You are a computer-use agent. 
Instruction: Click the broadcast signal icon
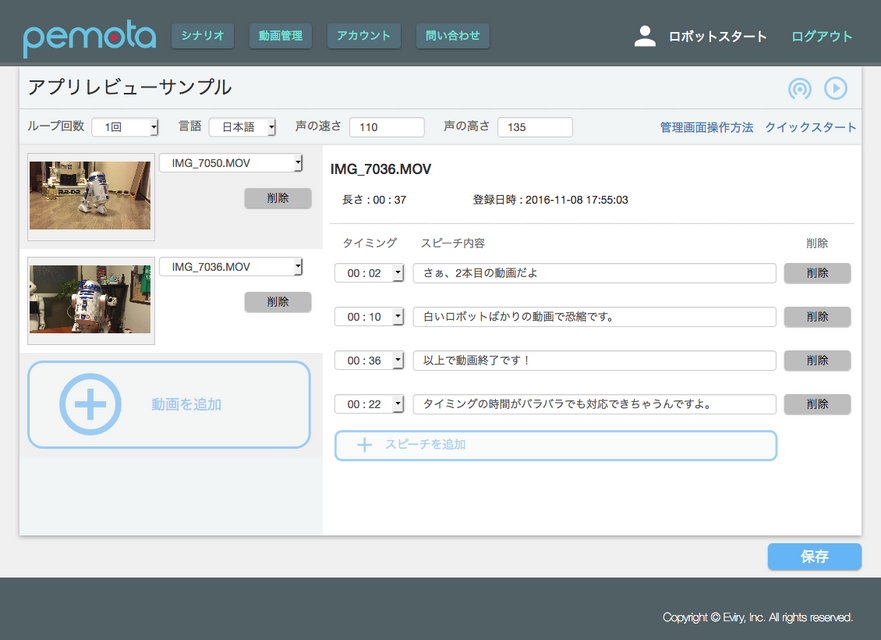point(799,89)
